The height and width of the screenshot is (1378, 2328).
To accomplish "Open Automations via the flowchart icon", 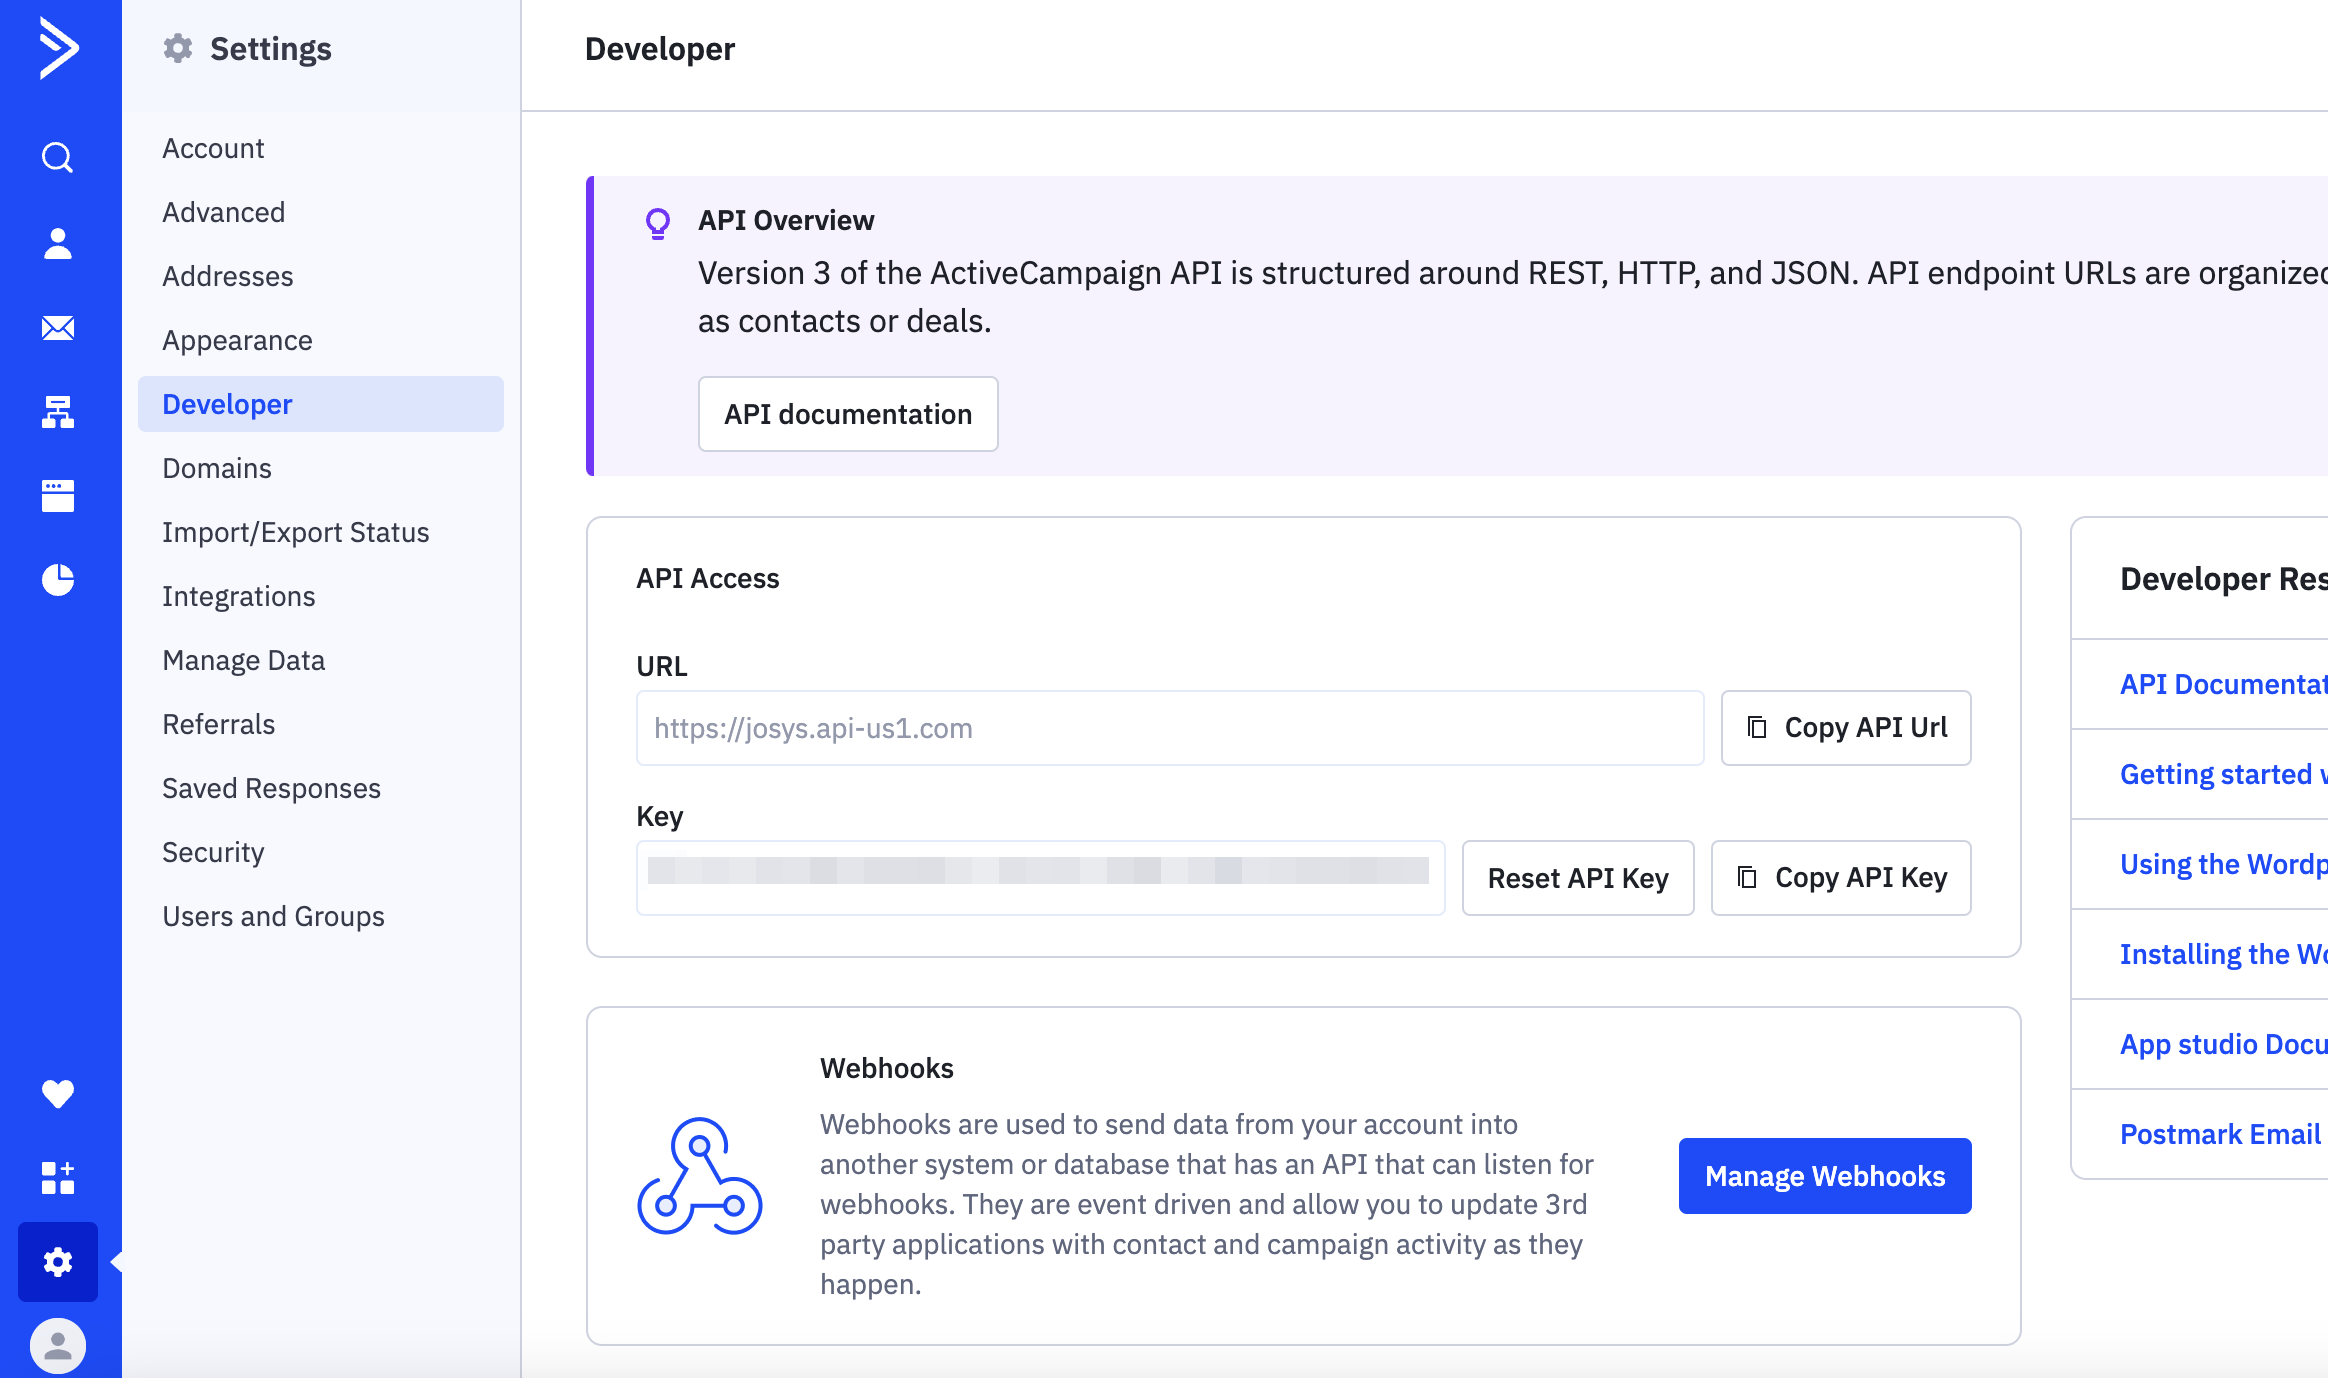I will point(58,412).
